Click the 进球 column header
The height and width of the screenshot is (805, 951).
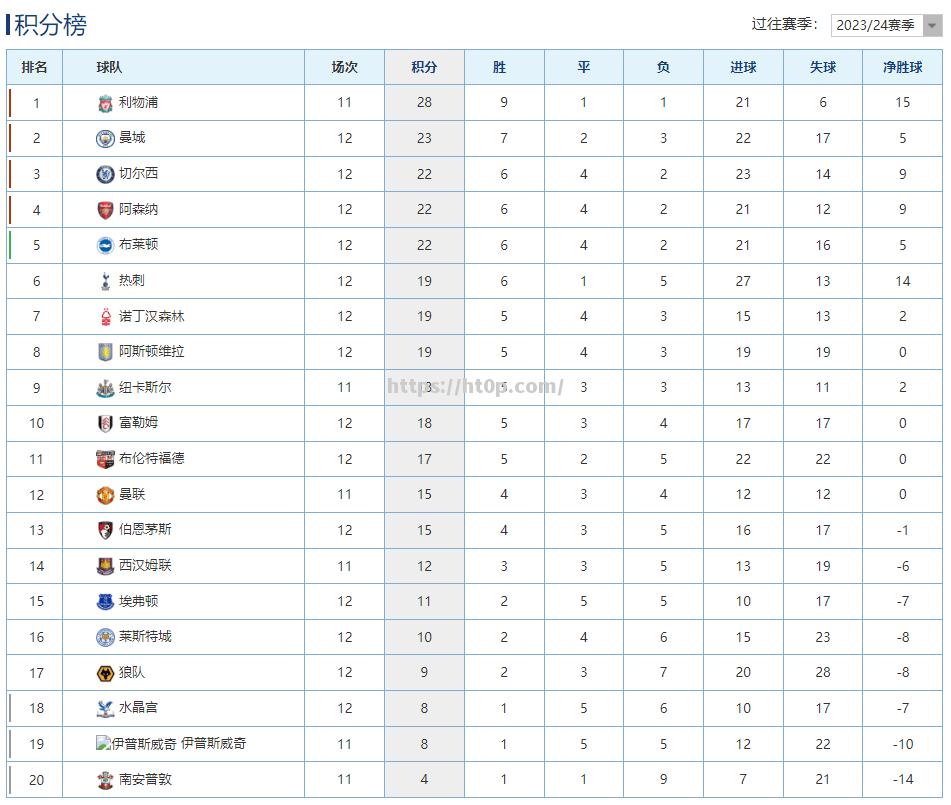point(743,67)
